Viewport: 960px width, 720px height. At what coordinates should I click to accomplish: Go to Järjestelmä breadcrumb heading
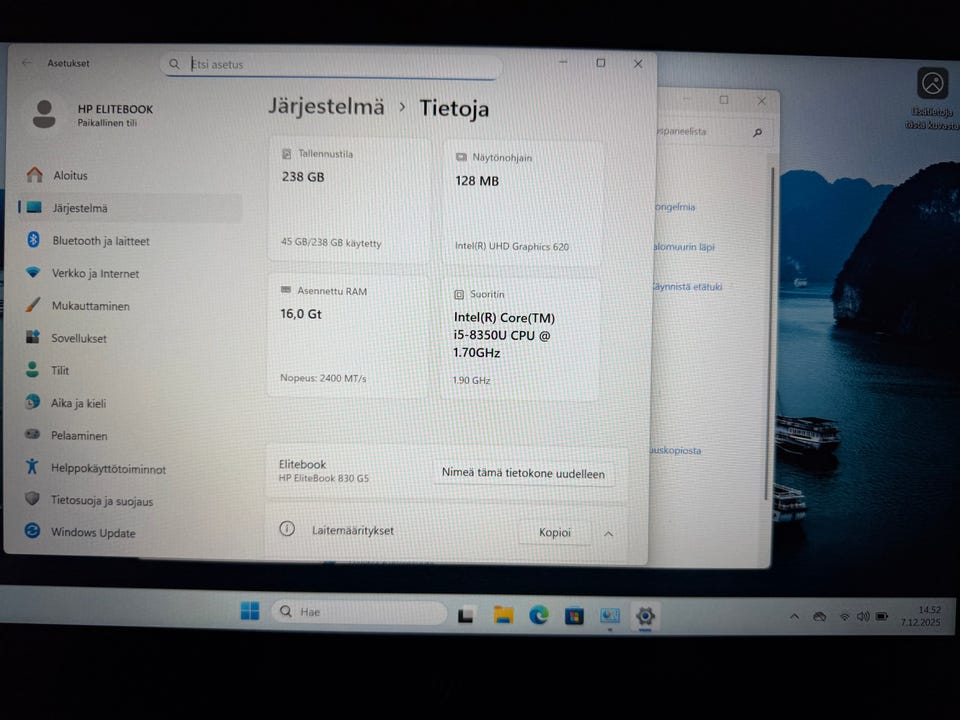tap(326, 107)
